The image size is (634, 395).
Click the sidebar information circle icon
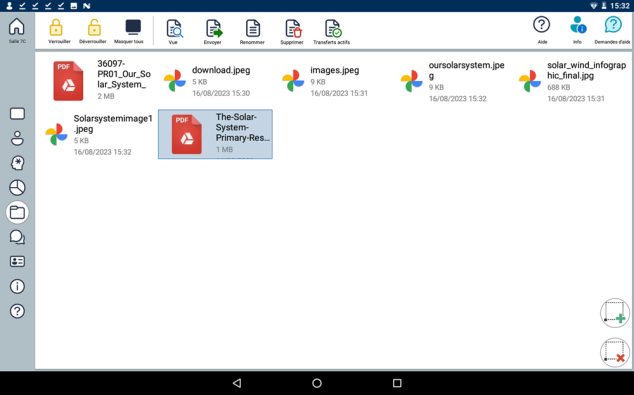pos(17,286)
